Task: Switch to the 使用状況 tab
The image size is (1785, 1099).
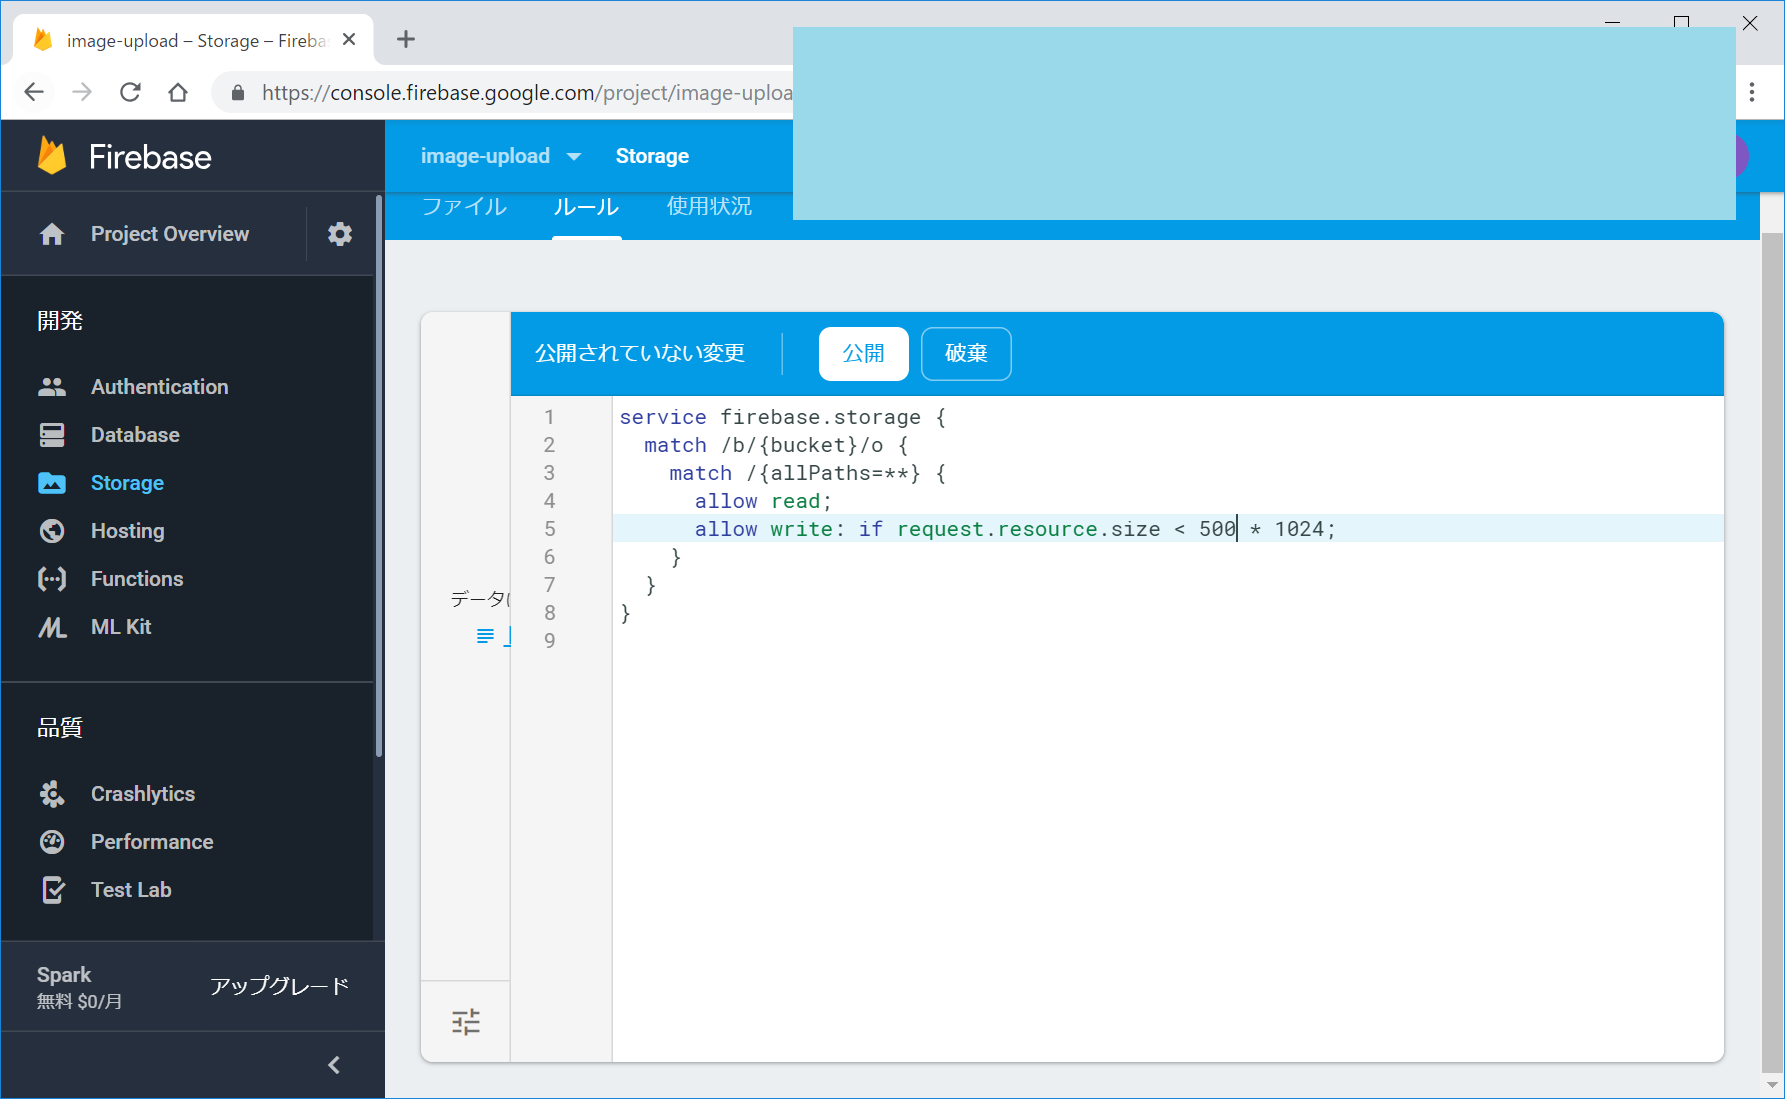Action: [x=709, y=207]
